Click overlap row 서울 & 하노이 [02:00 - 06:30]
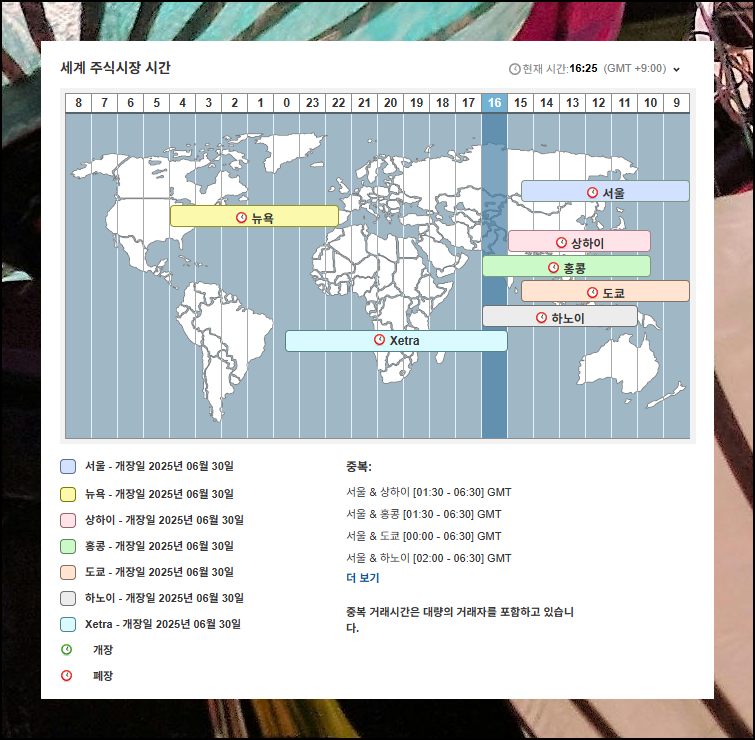755x740 pixels. click(429, 558)
